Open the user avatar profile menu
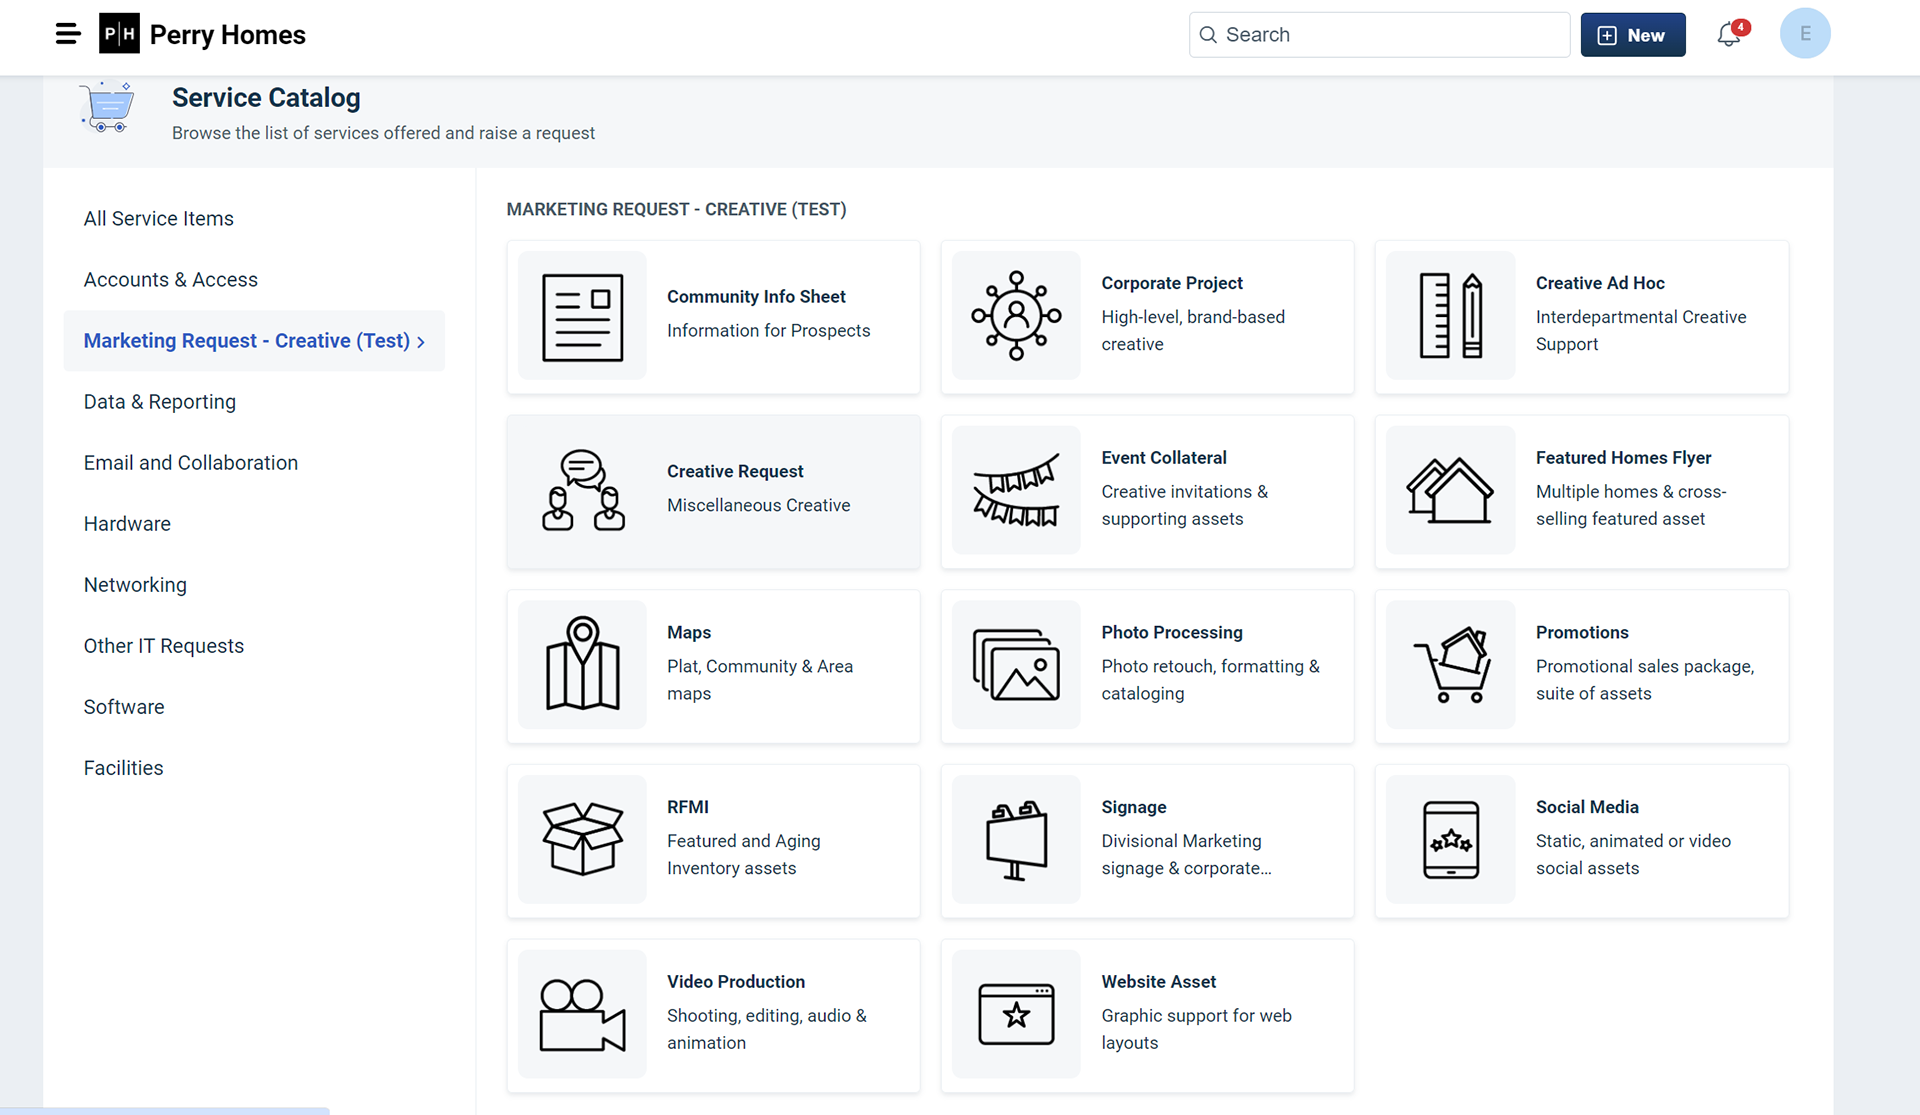 coord(1804,34)
